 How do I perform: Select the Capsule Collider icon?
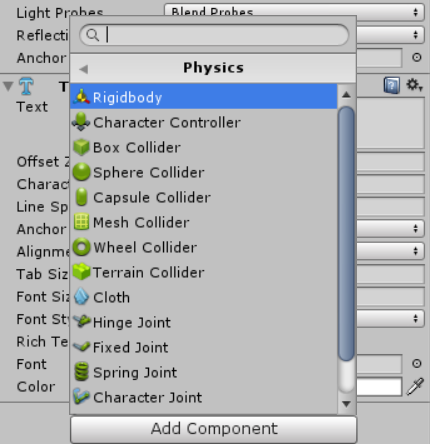[81, 197]
